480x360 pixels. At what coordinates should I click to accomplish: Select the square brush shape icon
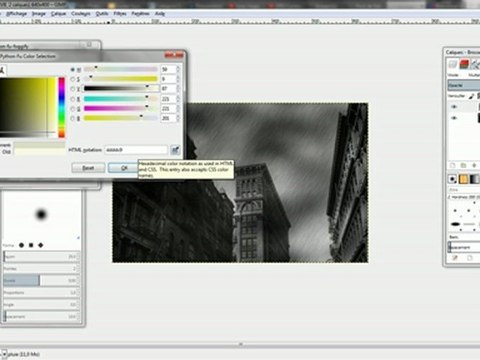point(31,245)
